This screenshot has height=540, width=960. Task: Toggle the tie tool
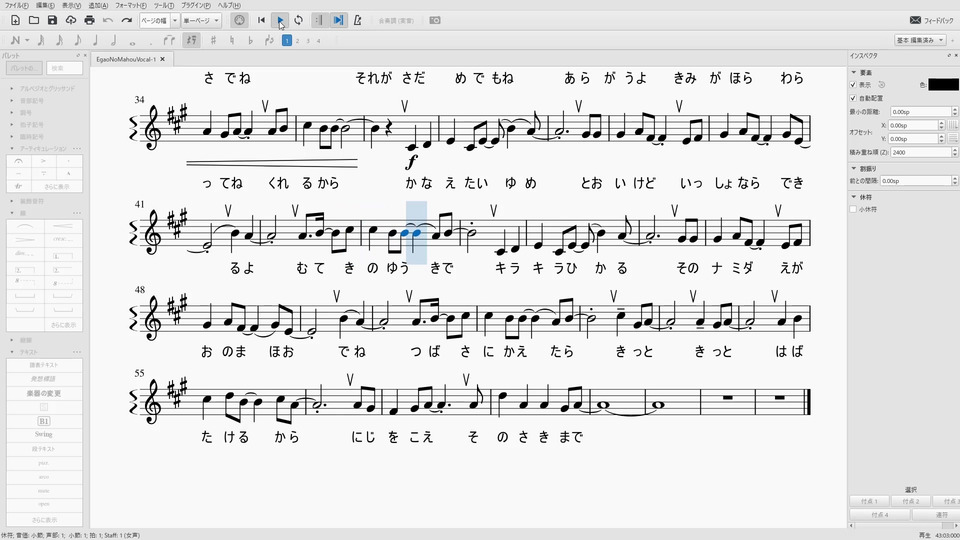pyautogui.click(x=169, y=40)
